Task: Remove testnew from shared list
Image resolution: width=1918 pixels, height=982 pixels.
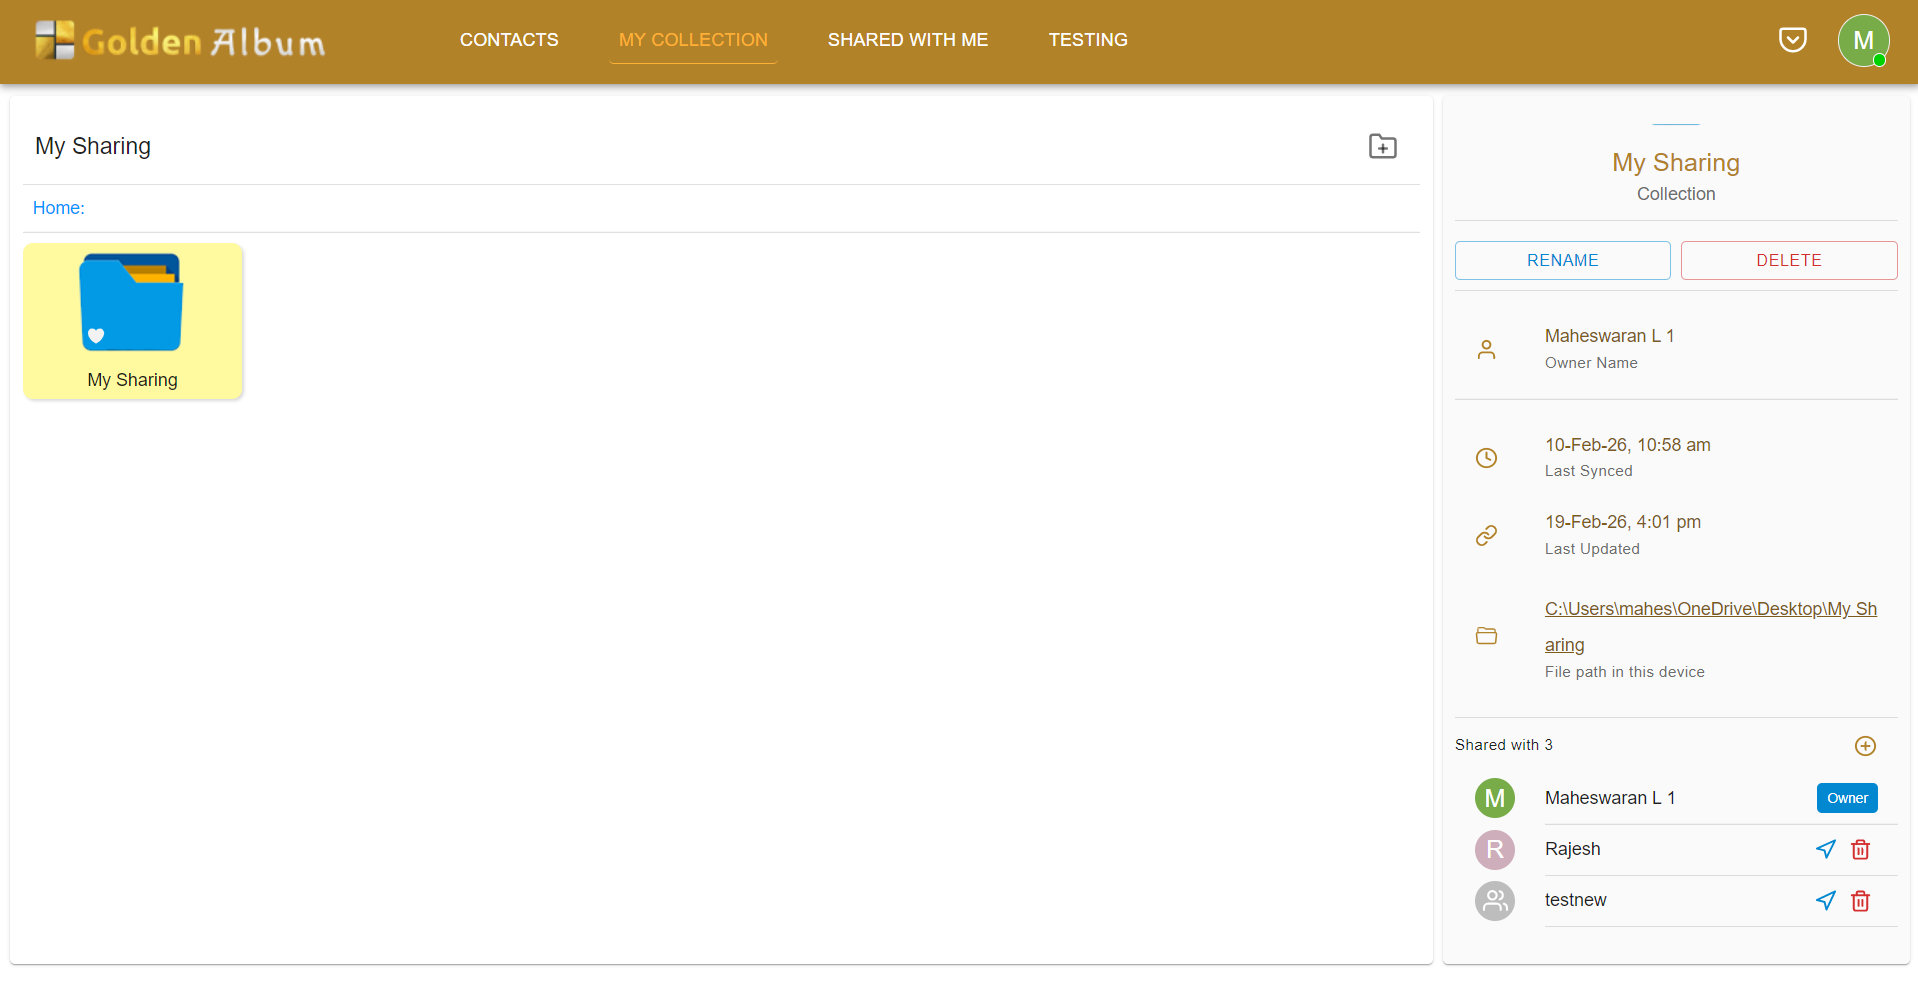Action: (x=1860, y=901)
